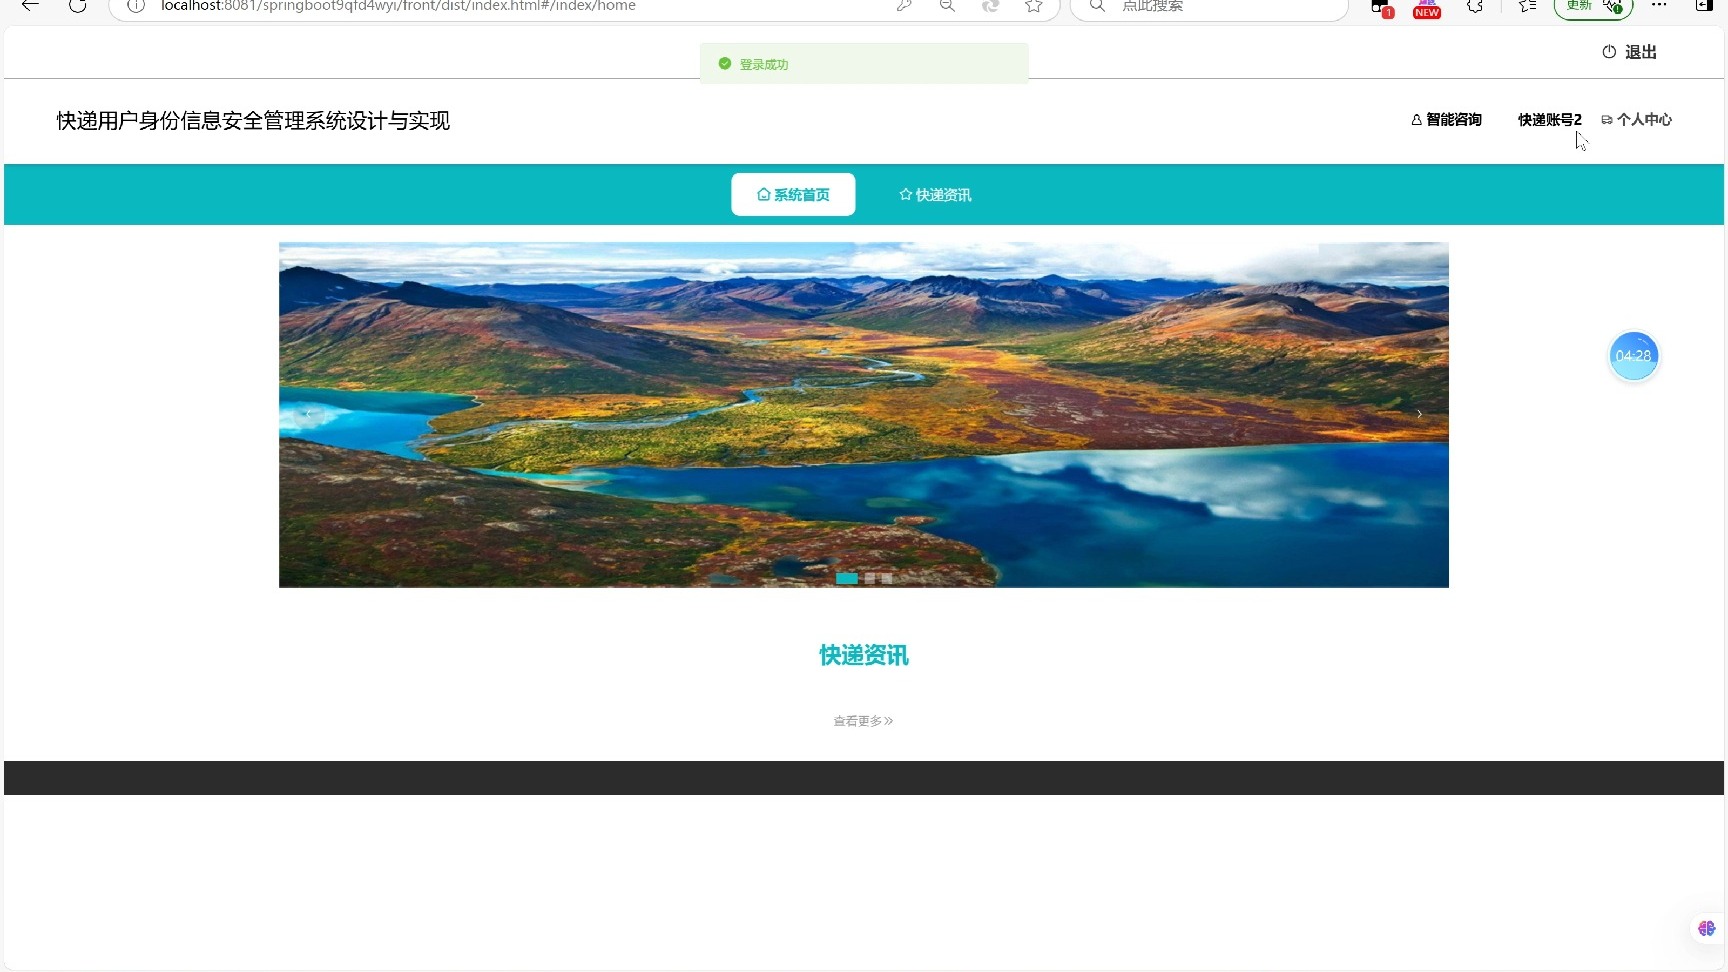
Task: Click the 快递账号2 account name
Action: pos(1548,120)
